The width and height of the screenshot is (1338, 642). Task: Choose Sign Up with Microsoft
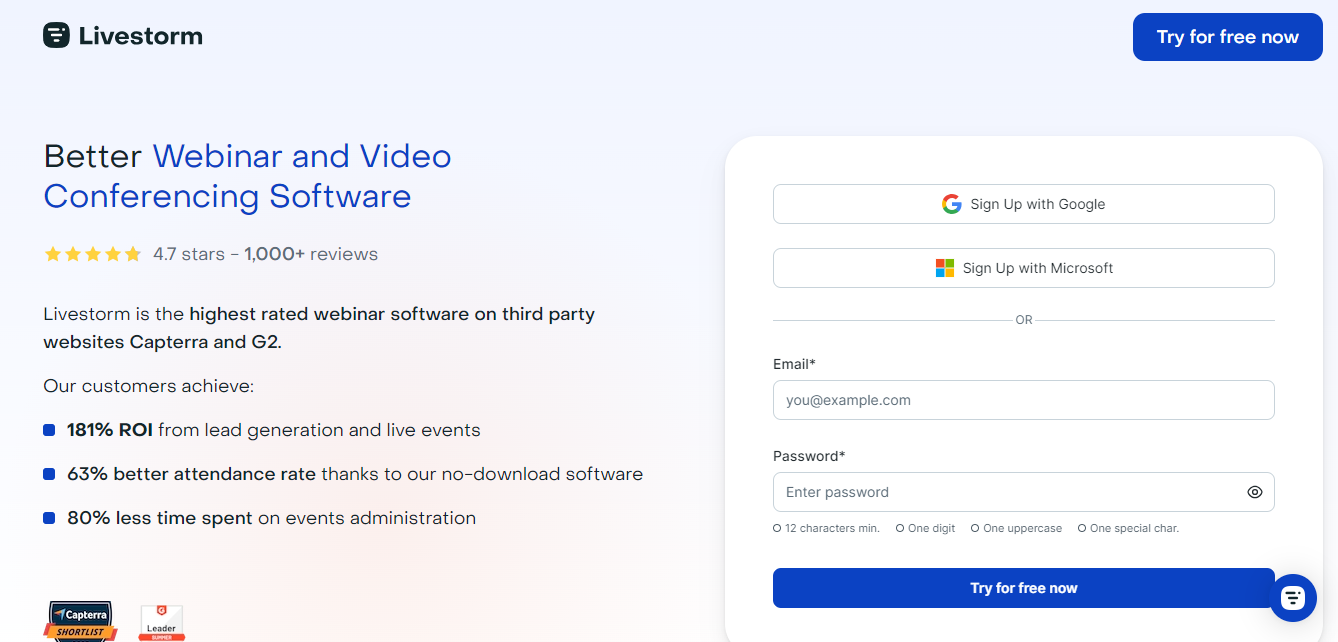[x=1023, y=268]
